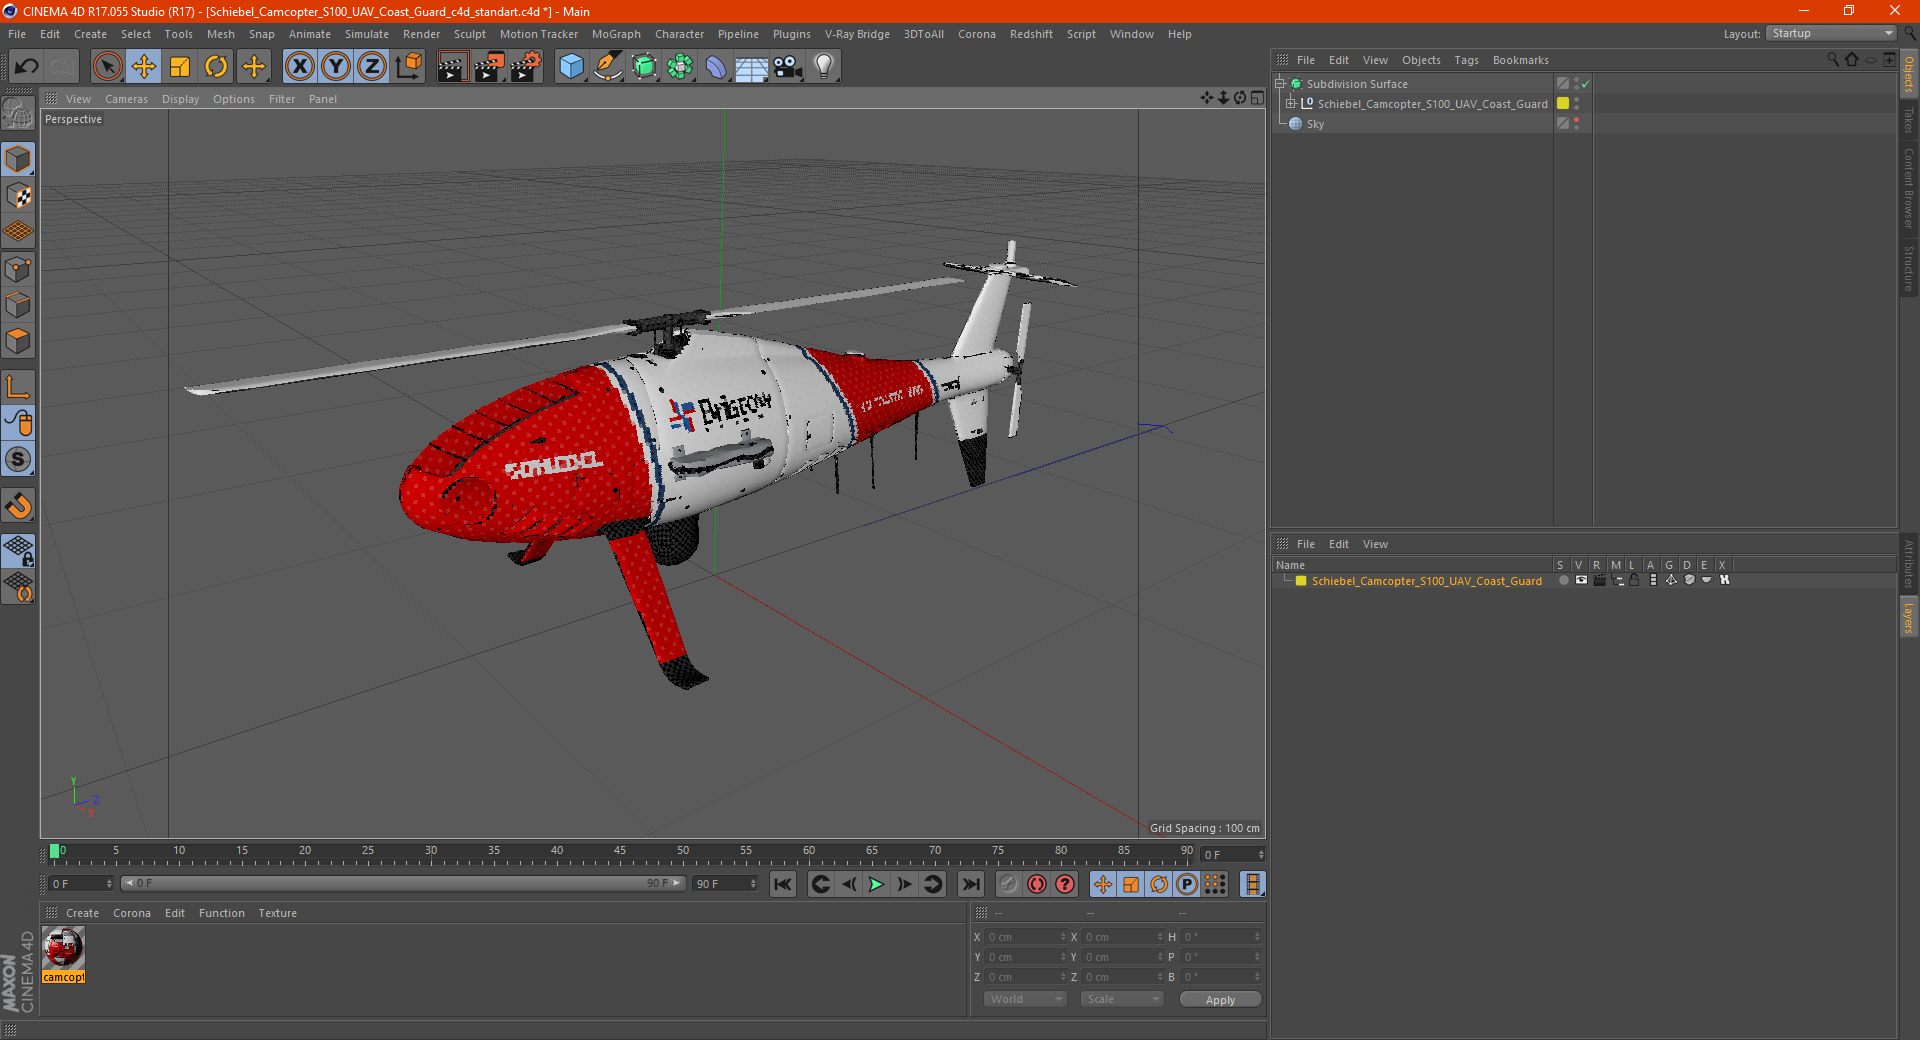Toggle Sky editor visibility dot
The width and height of the screenshot is (1920, 1040).
[1577, 120]
